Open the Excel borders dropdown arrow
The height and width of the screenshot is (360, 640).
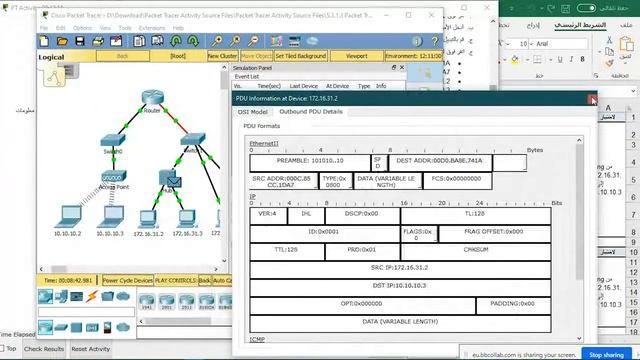(x=527, y=60)
